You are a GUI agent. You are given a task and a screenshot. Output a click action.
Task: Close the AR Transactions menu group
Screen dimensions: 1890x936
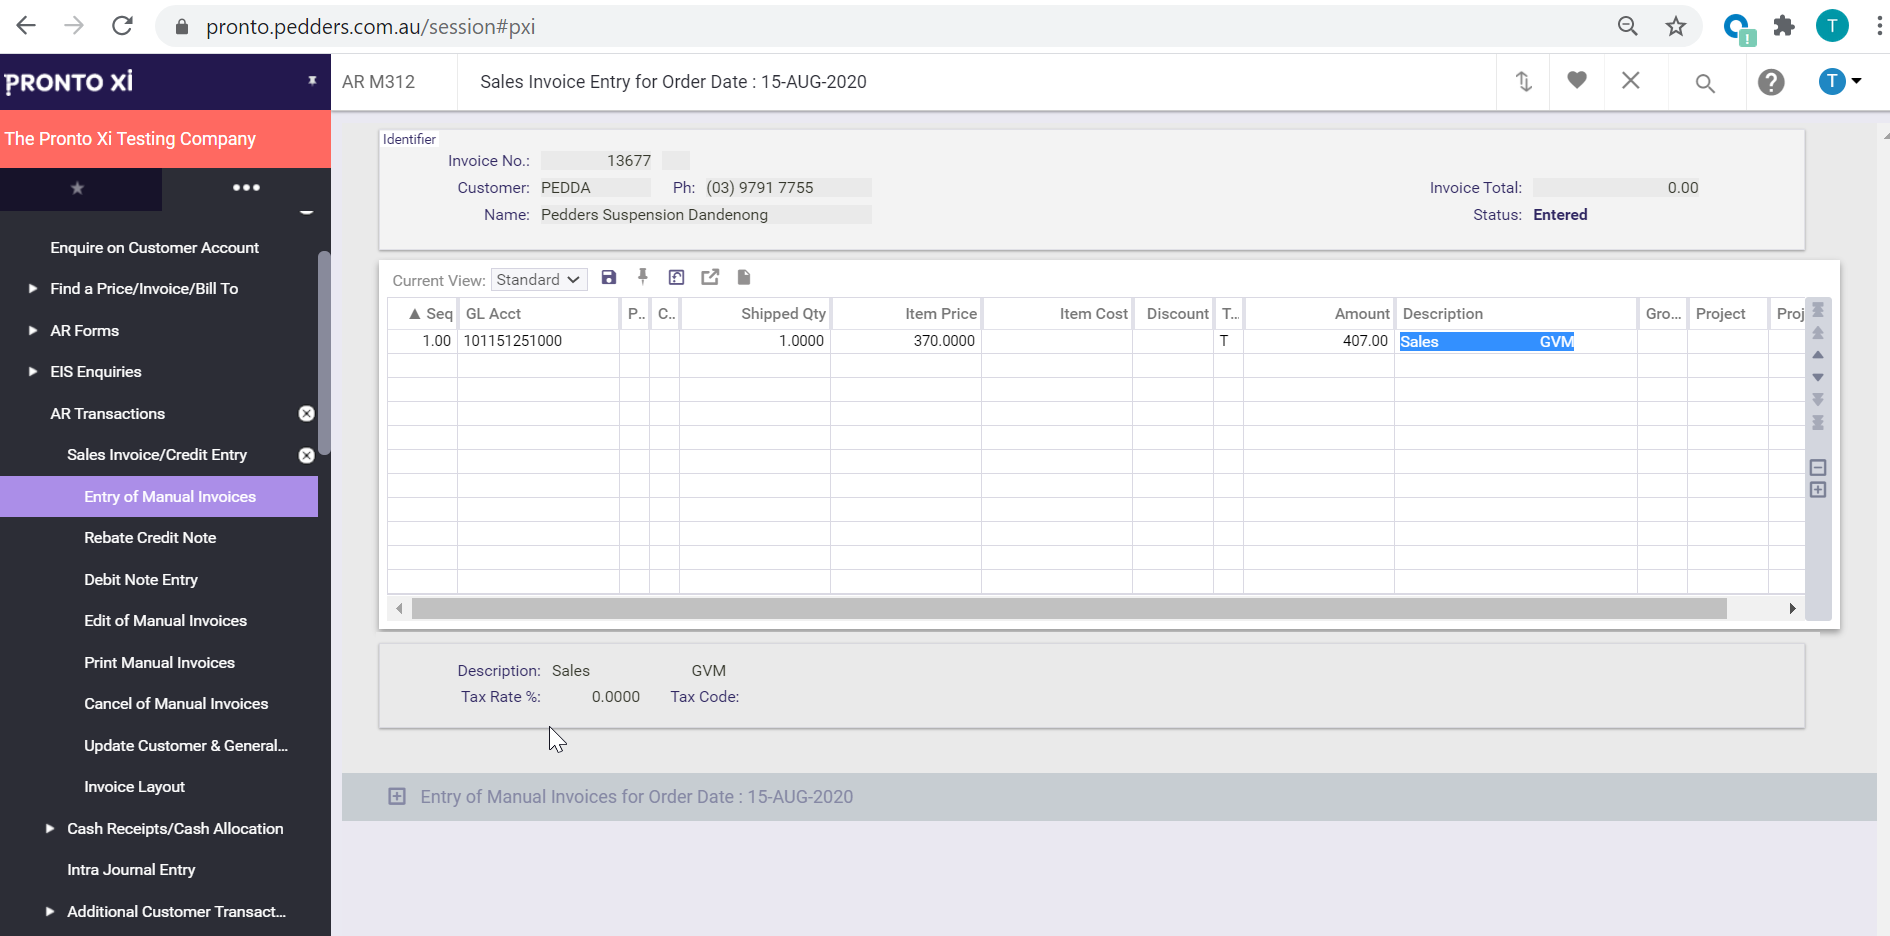[x=307, y=413]
